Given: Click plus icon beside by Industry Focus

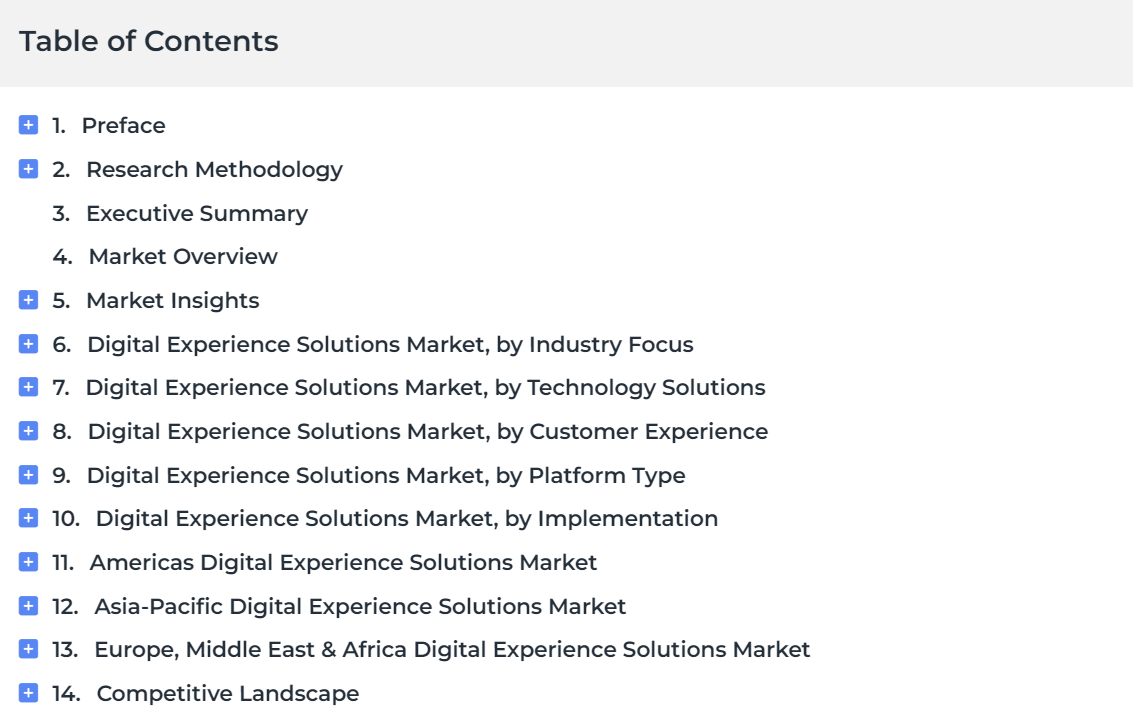Looking at the screenshot, I should coord(28,344).
